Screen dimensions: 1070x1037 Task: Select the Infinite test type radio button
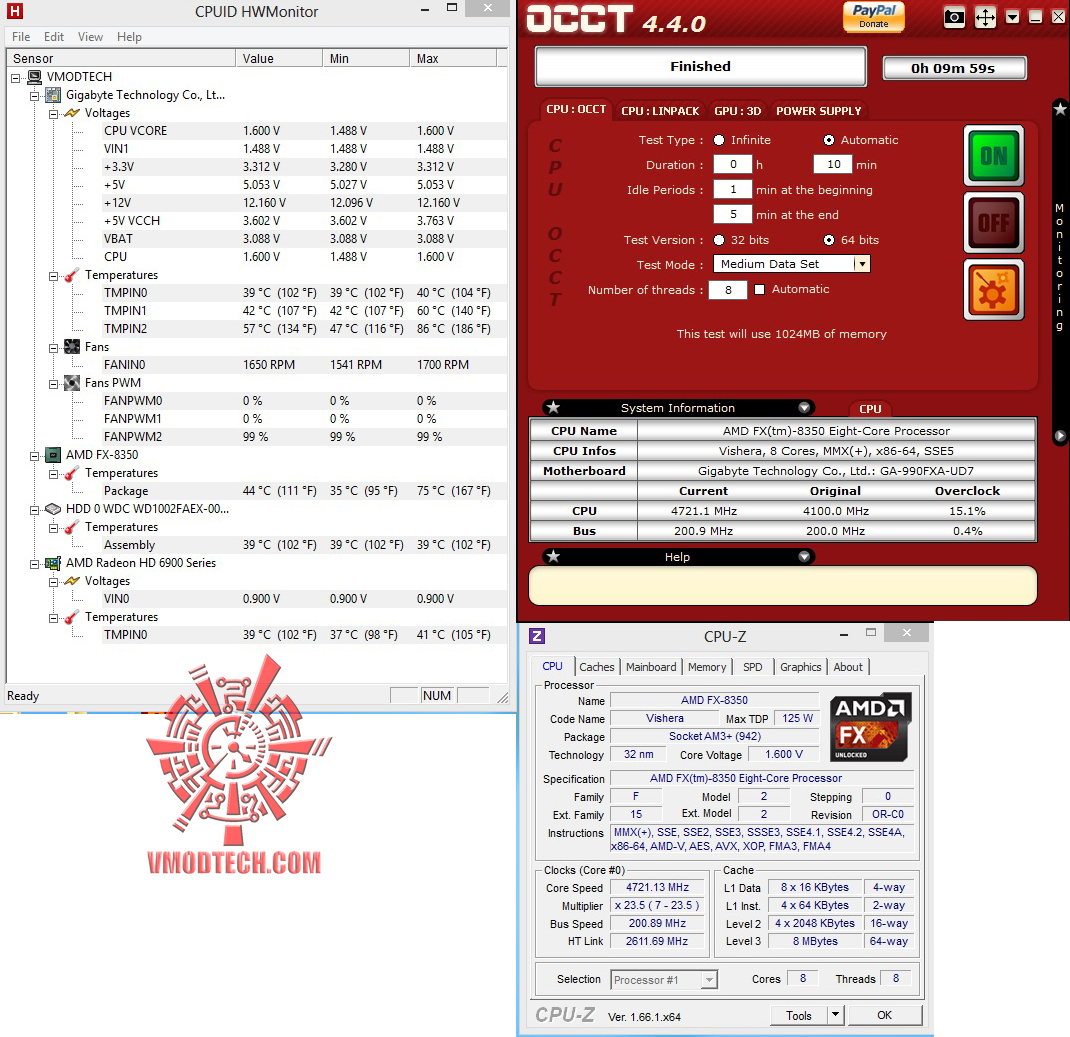click(719, 140)
